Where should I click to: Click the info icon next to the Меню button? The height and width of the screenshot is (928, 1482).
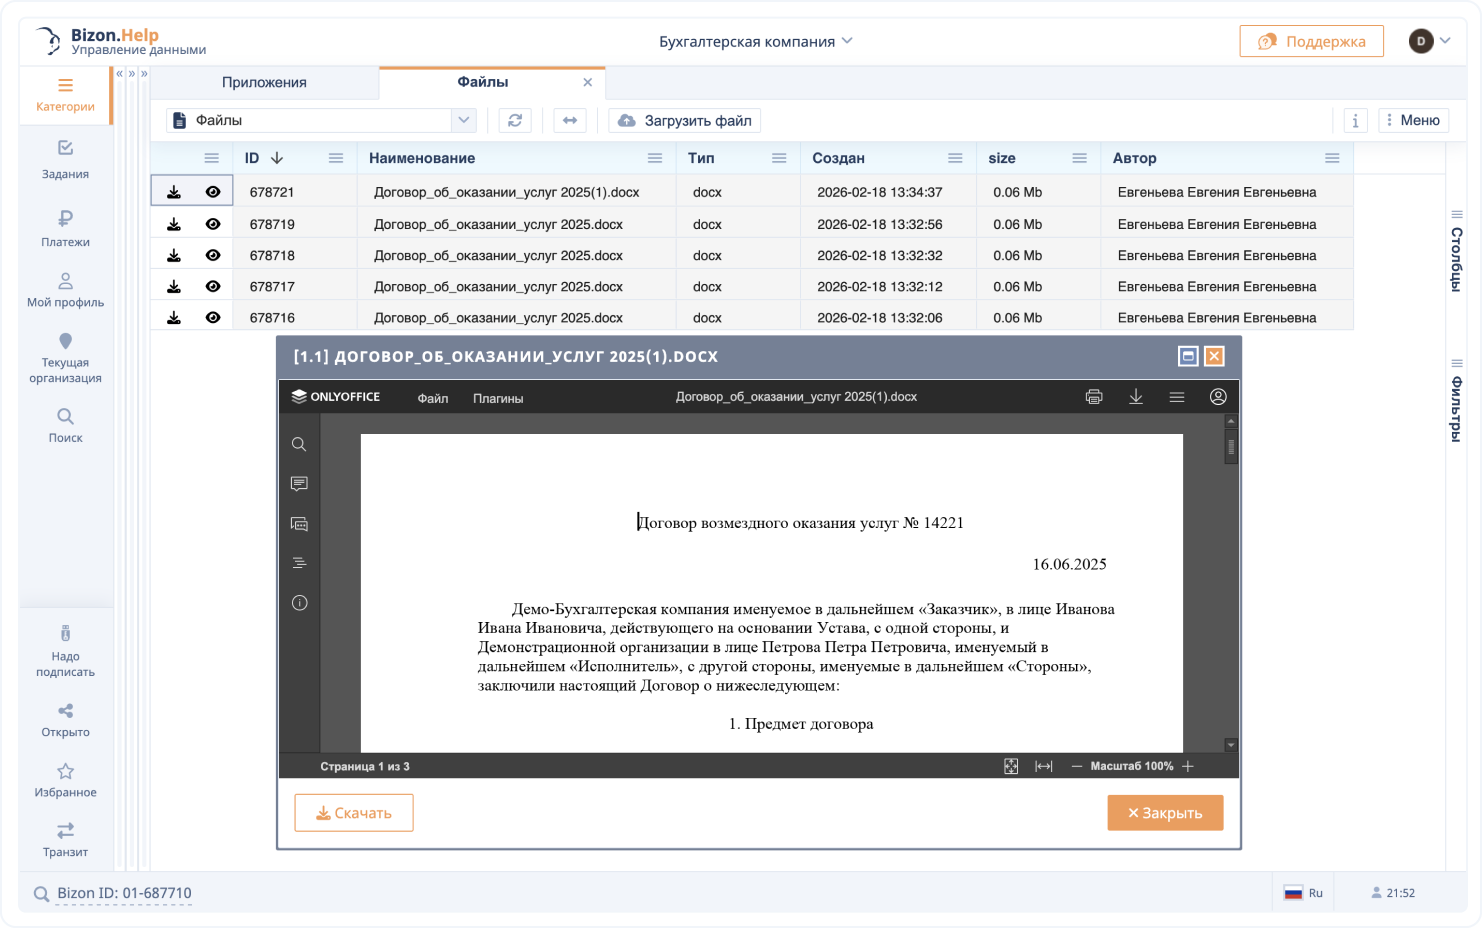point(1355,120)
